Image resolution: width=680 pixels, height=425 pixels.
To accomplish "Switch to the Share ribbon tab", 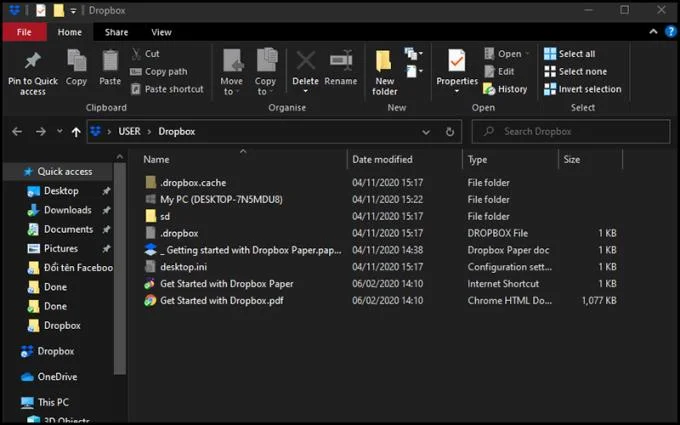I will 116,32.
